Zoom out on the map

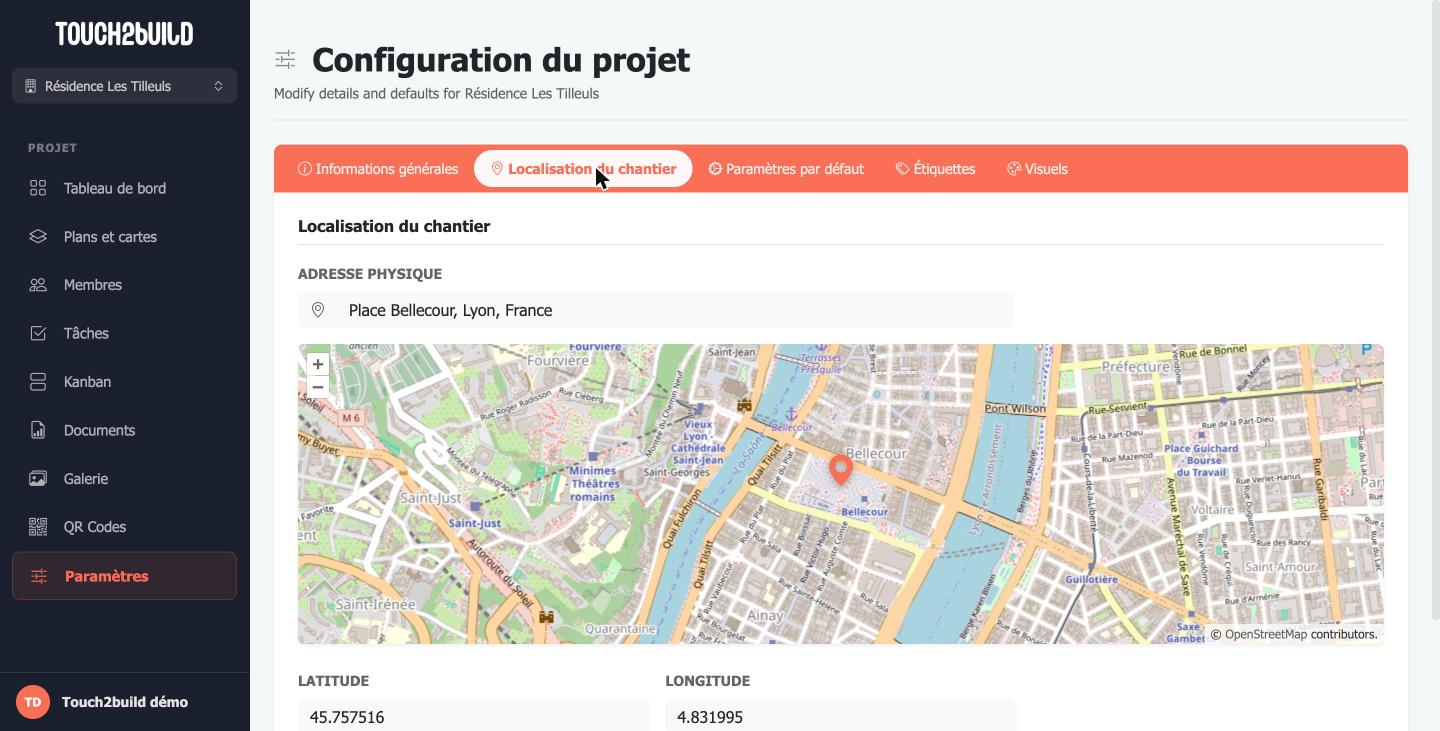(x=318, y=387)
